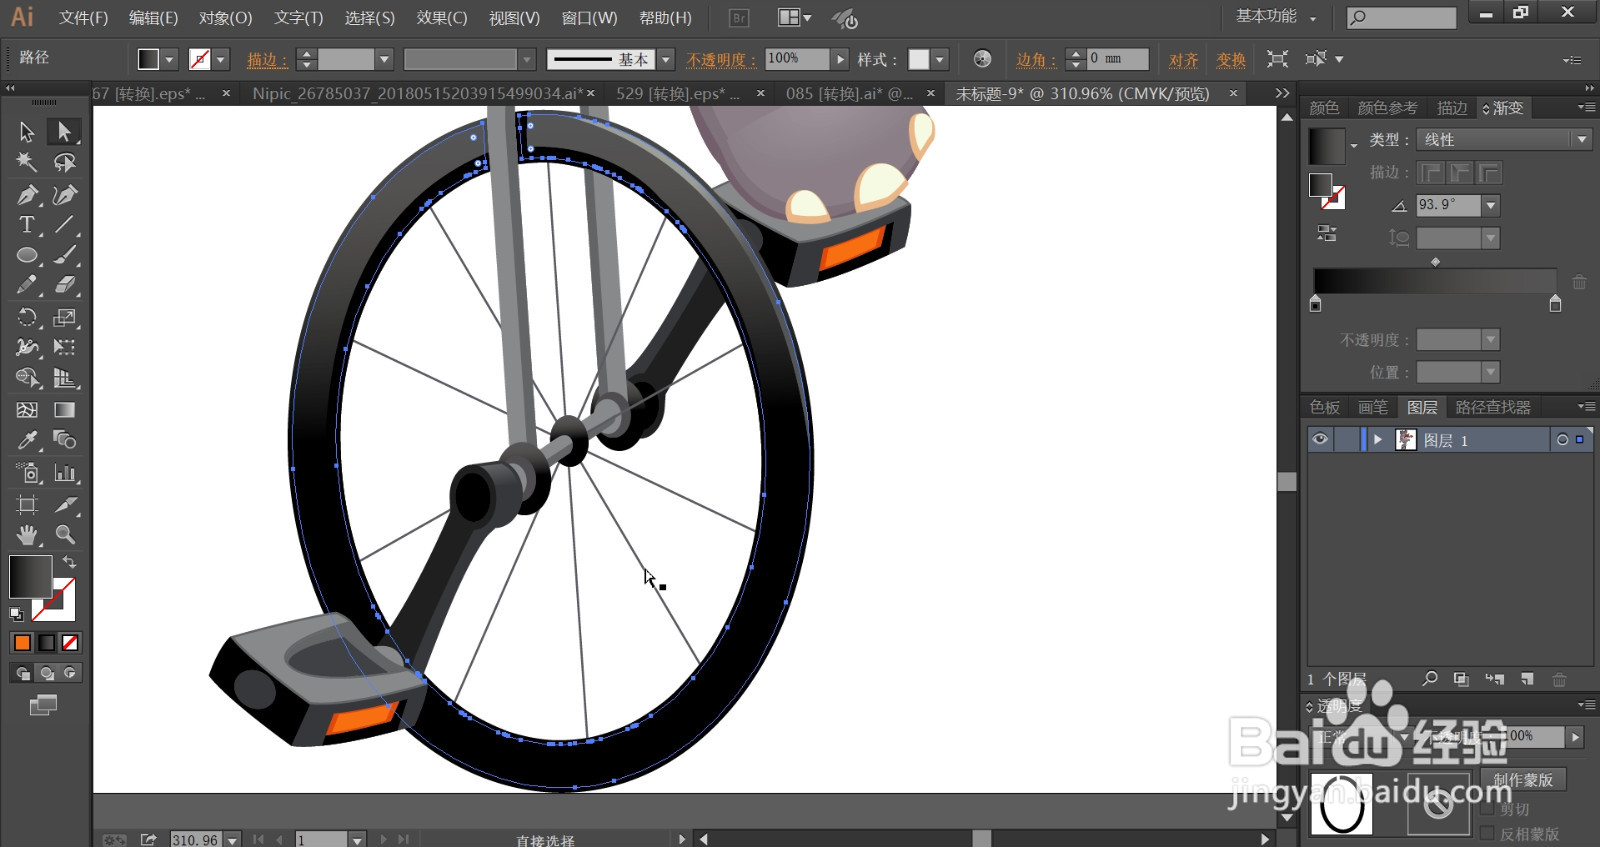Select the Ellipse tool
Screen dimensions: 1600x847
coord(27,255)
